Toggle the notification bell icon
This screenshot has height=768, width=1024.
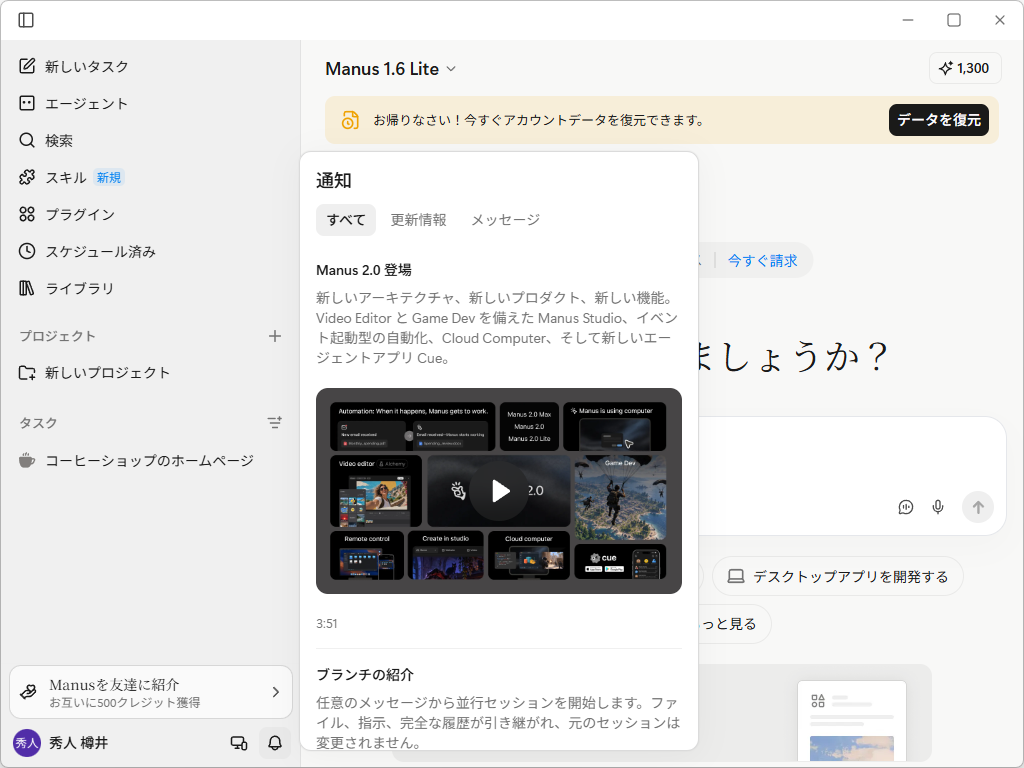point(275,743)
